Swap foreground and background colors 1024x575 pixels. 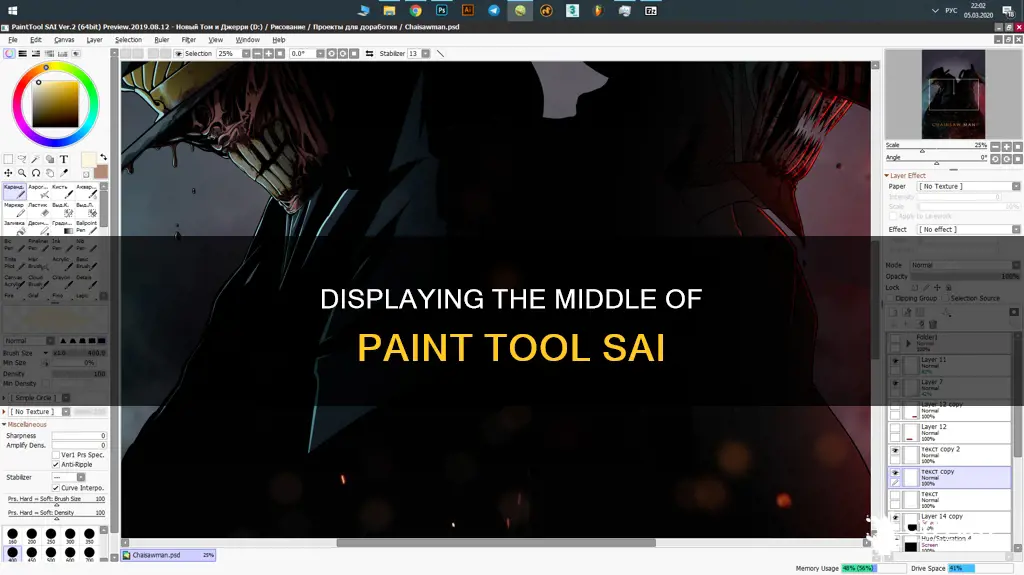(103, 157)
